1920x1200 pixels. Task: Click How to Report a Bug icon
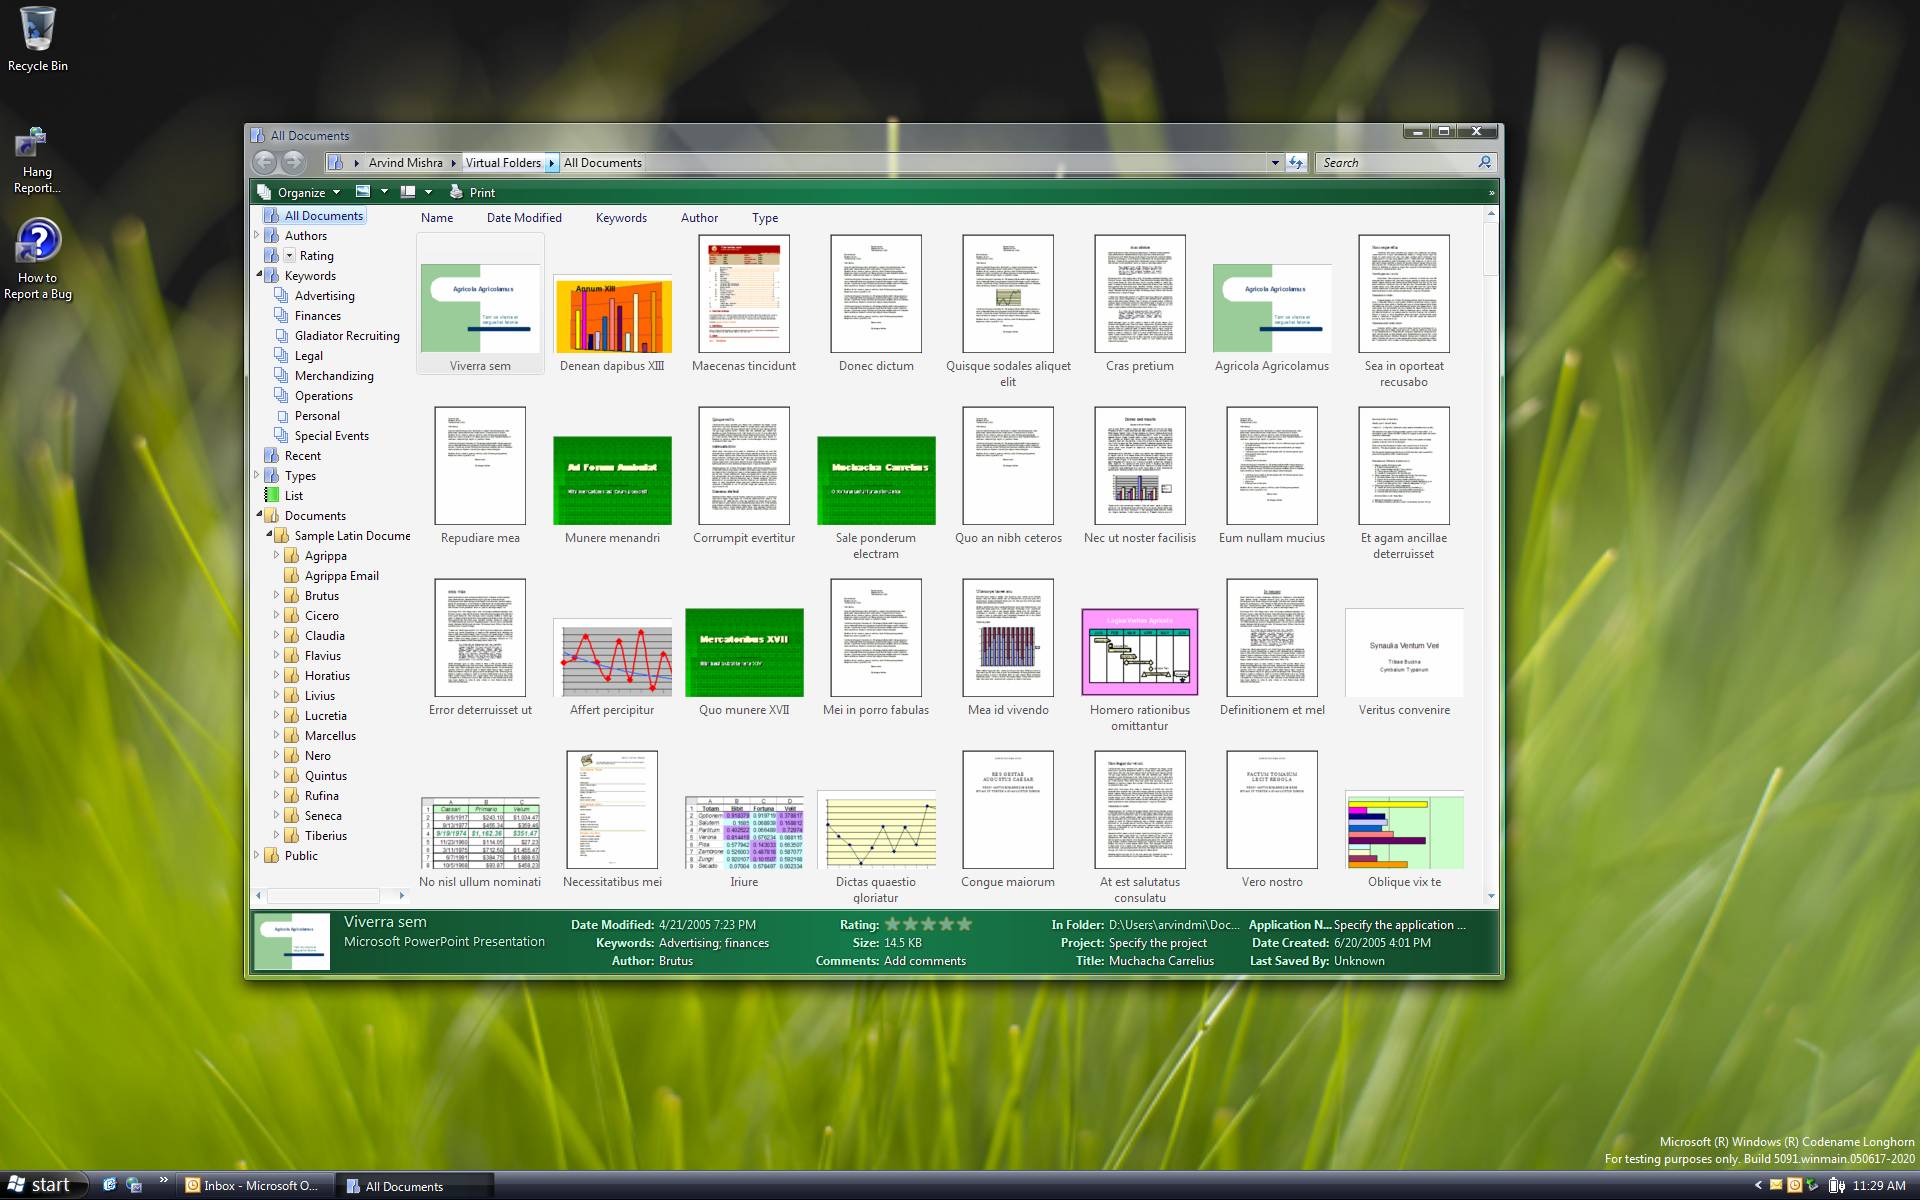coord(38,242)
